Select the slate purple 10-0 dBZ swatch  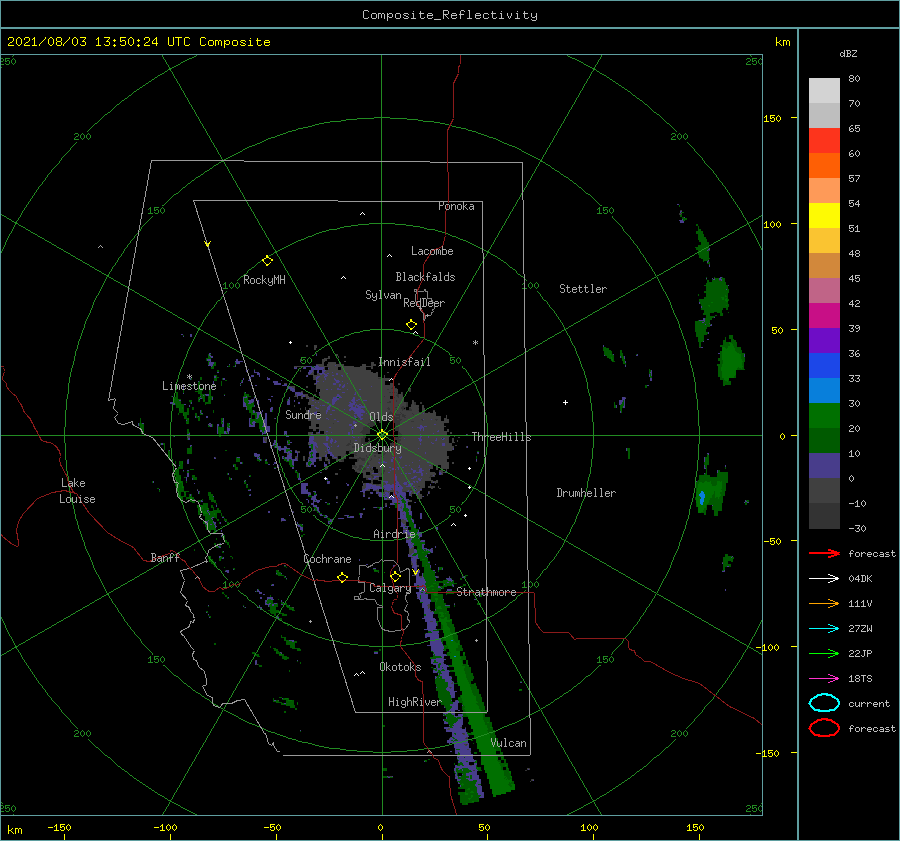[824, 466]
